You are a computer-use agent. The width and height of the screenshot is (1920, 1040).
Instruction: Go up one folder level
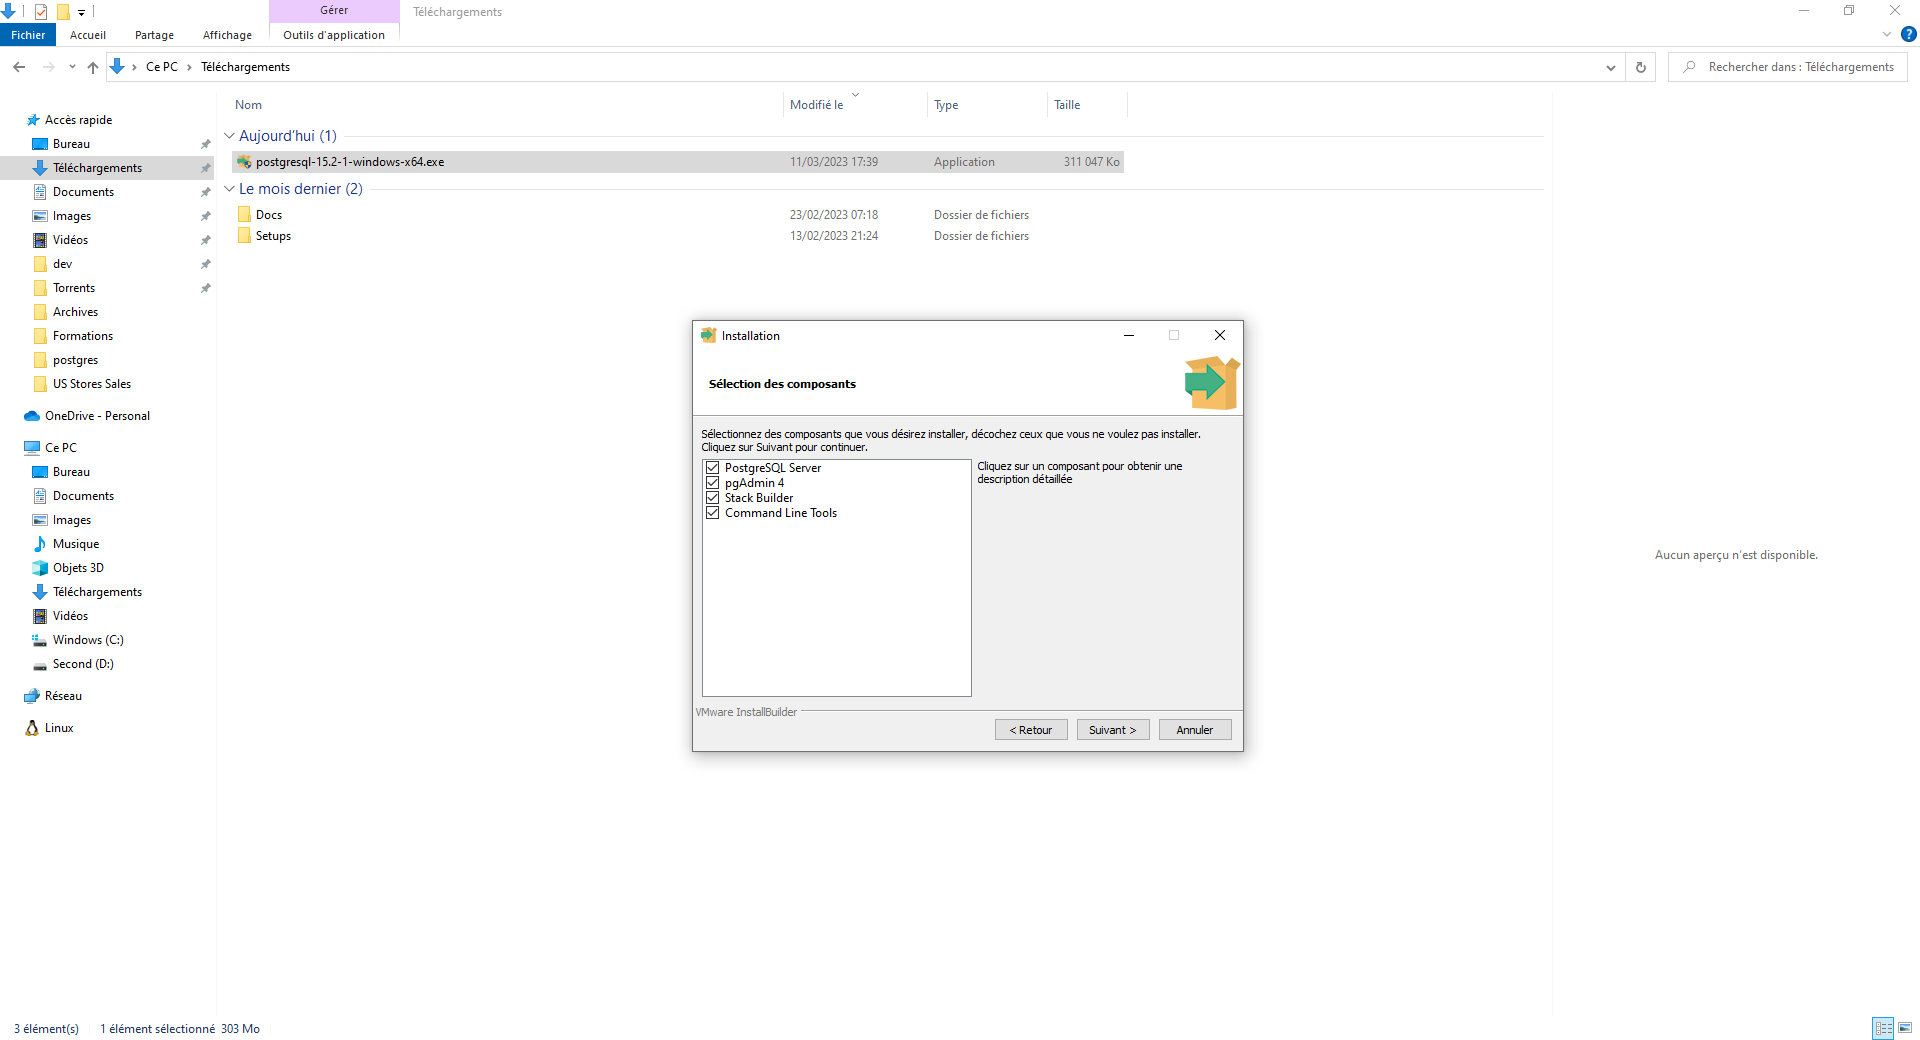[x=92, y=67]
